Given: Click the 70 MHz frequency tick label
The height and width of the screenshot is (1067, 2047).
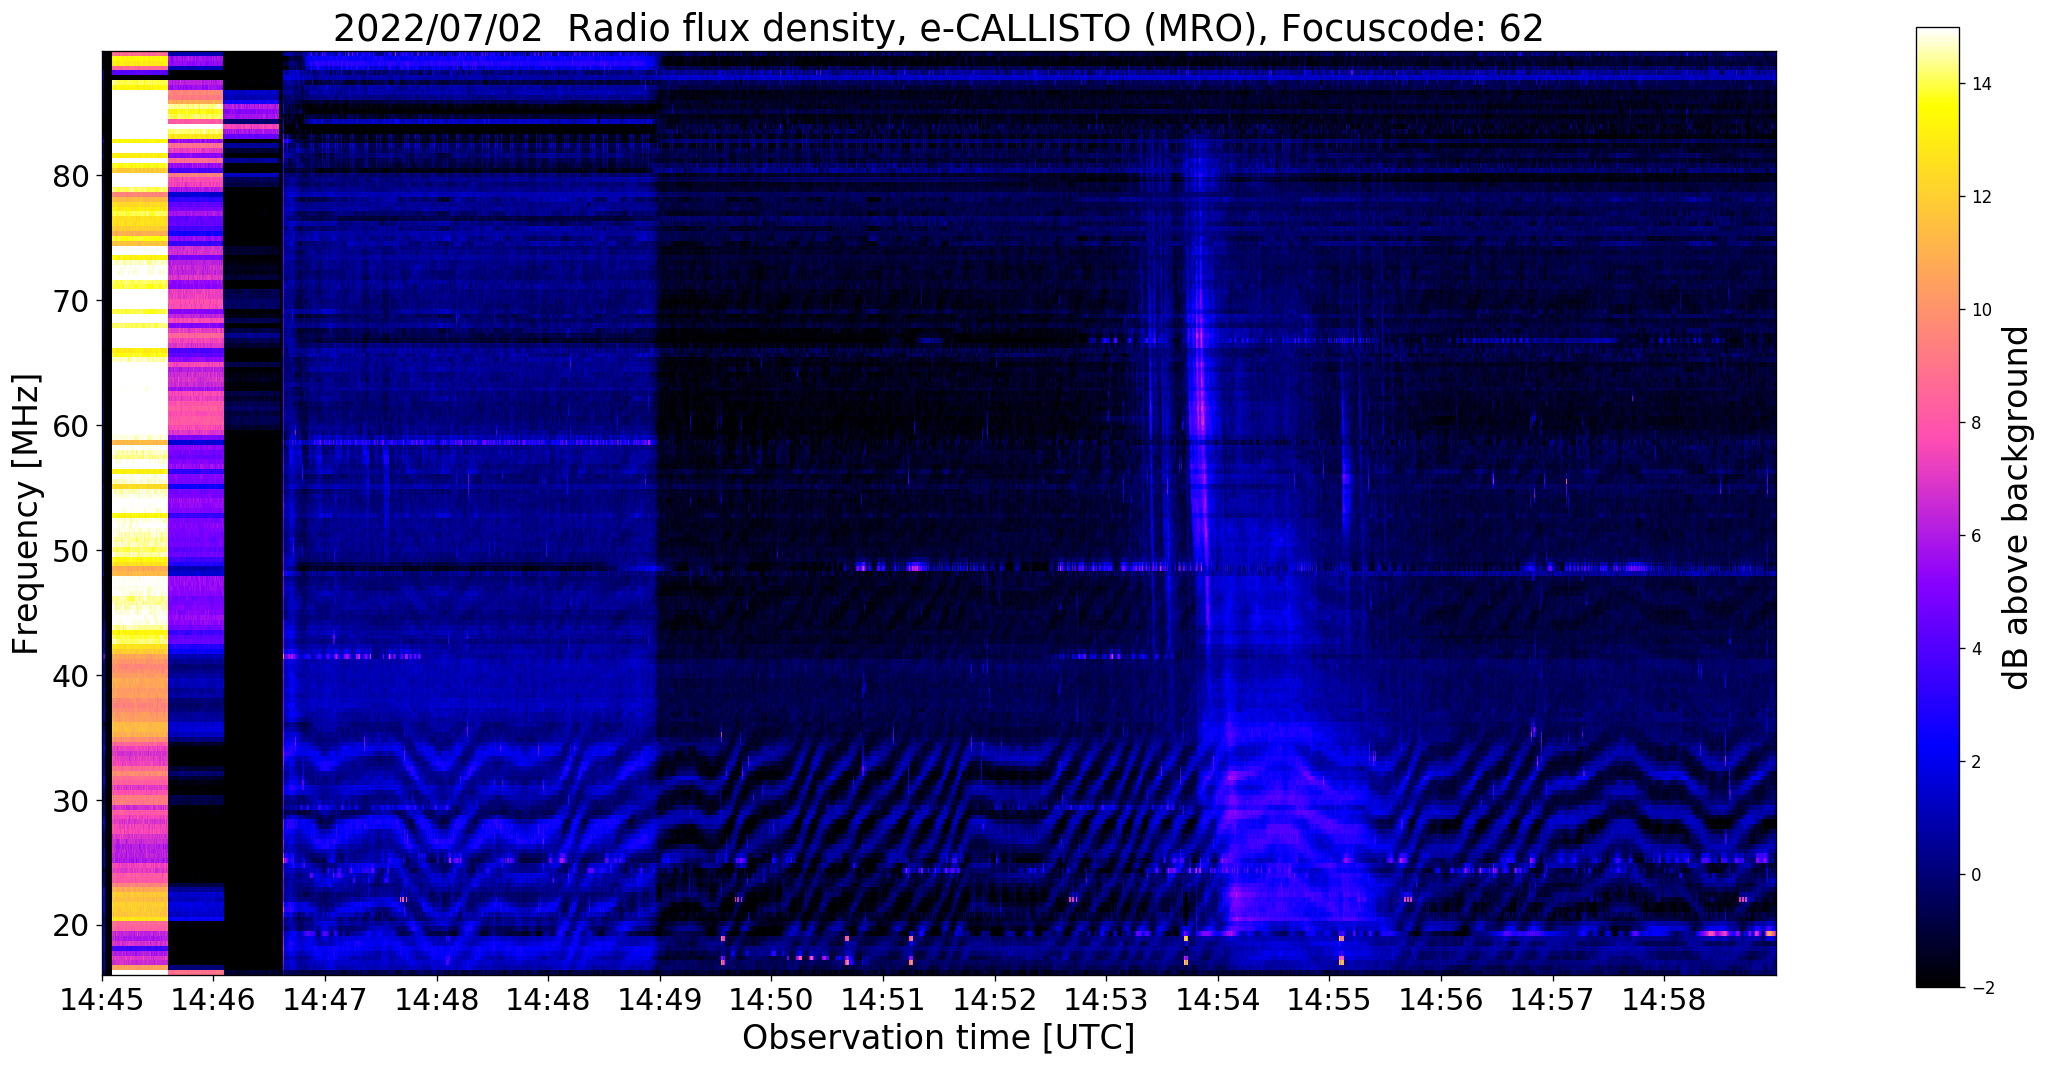Looking at the screenshot, I should click(x=69, y=302).
